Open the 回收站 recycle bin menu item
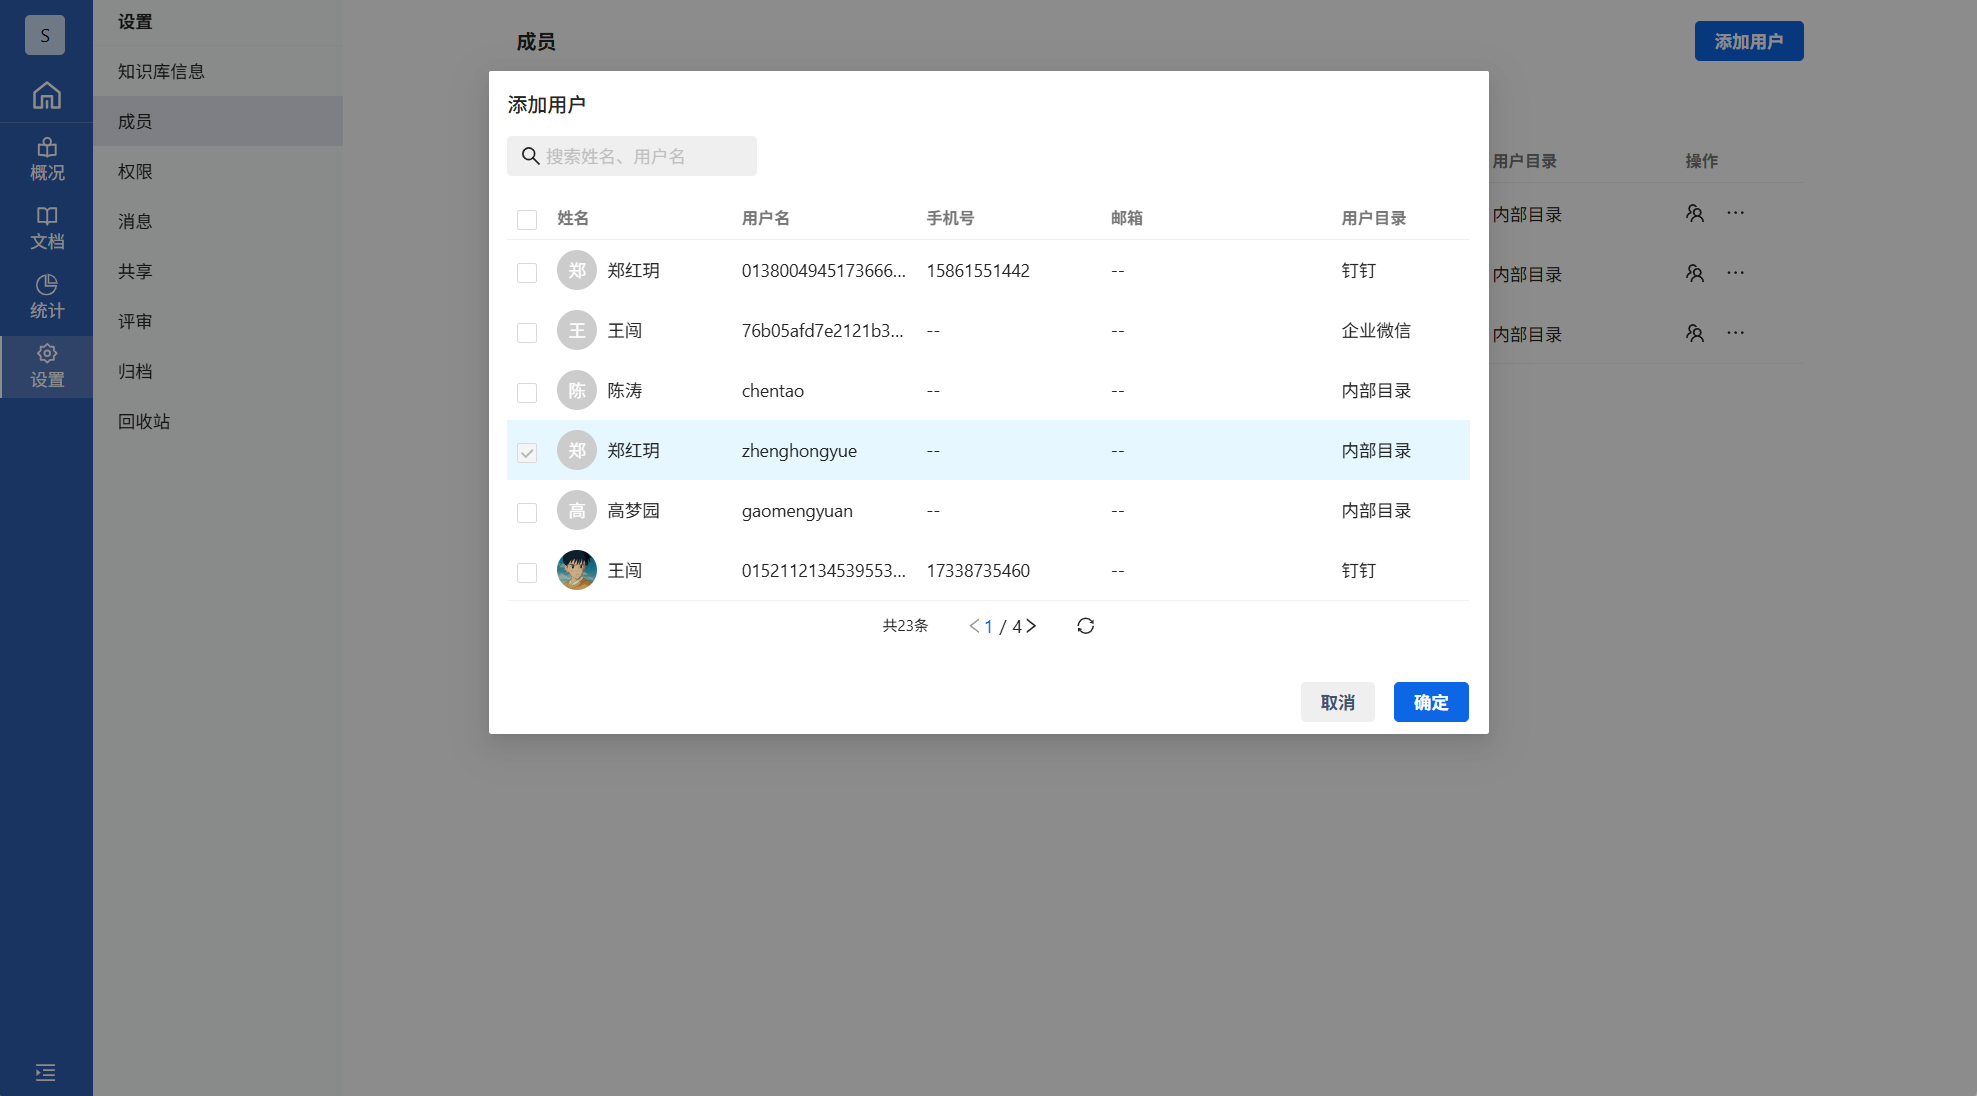 (x=144, y=421)
